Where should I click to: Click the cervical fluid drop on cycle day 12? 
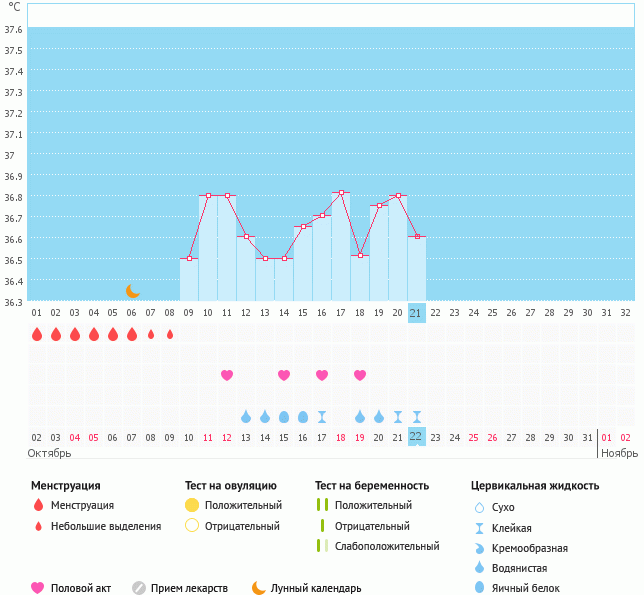tap(246, 416)
